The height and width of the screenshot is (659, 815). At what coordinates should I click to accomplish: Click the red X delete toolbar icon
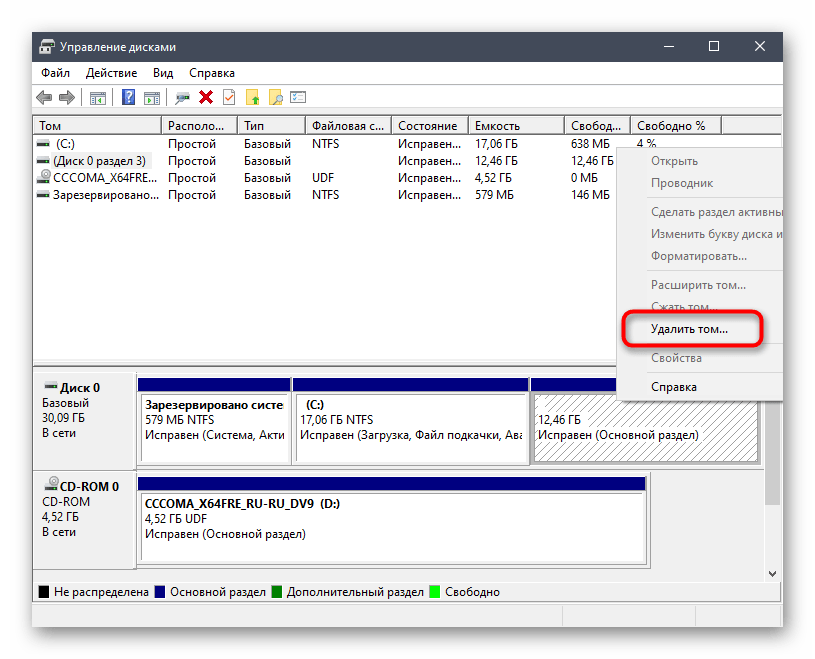point(206,98)
